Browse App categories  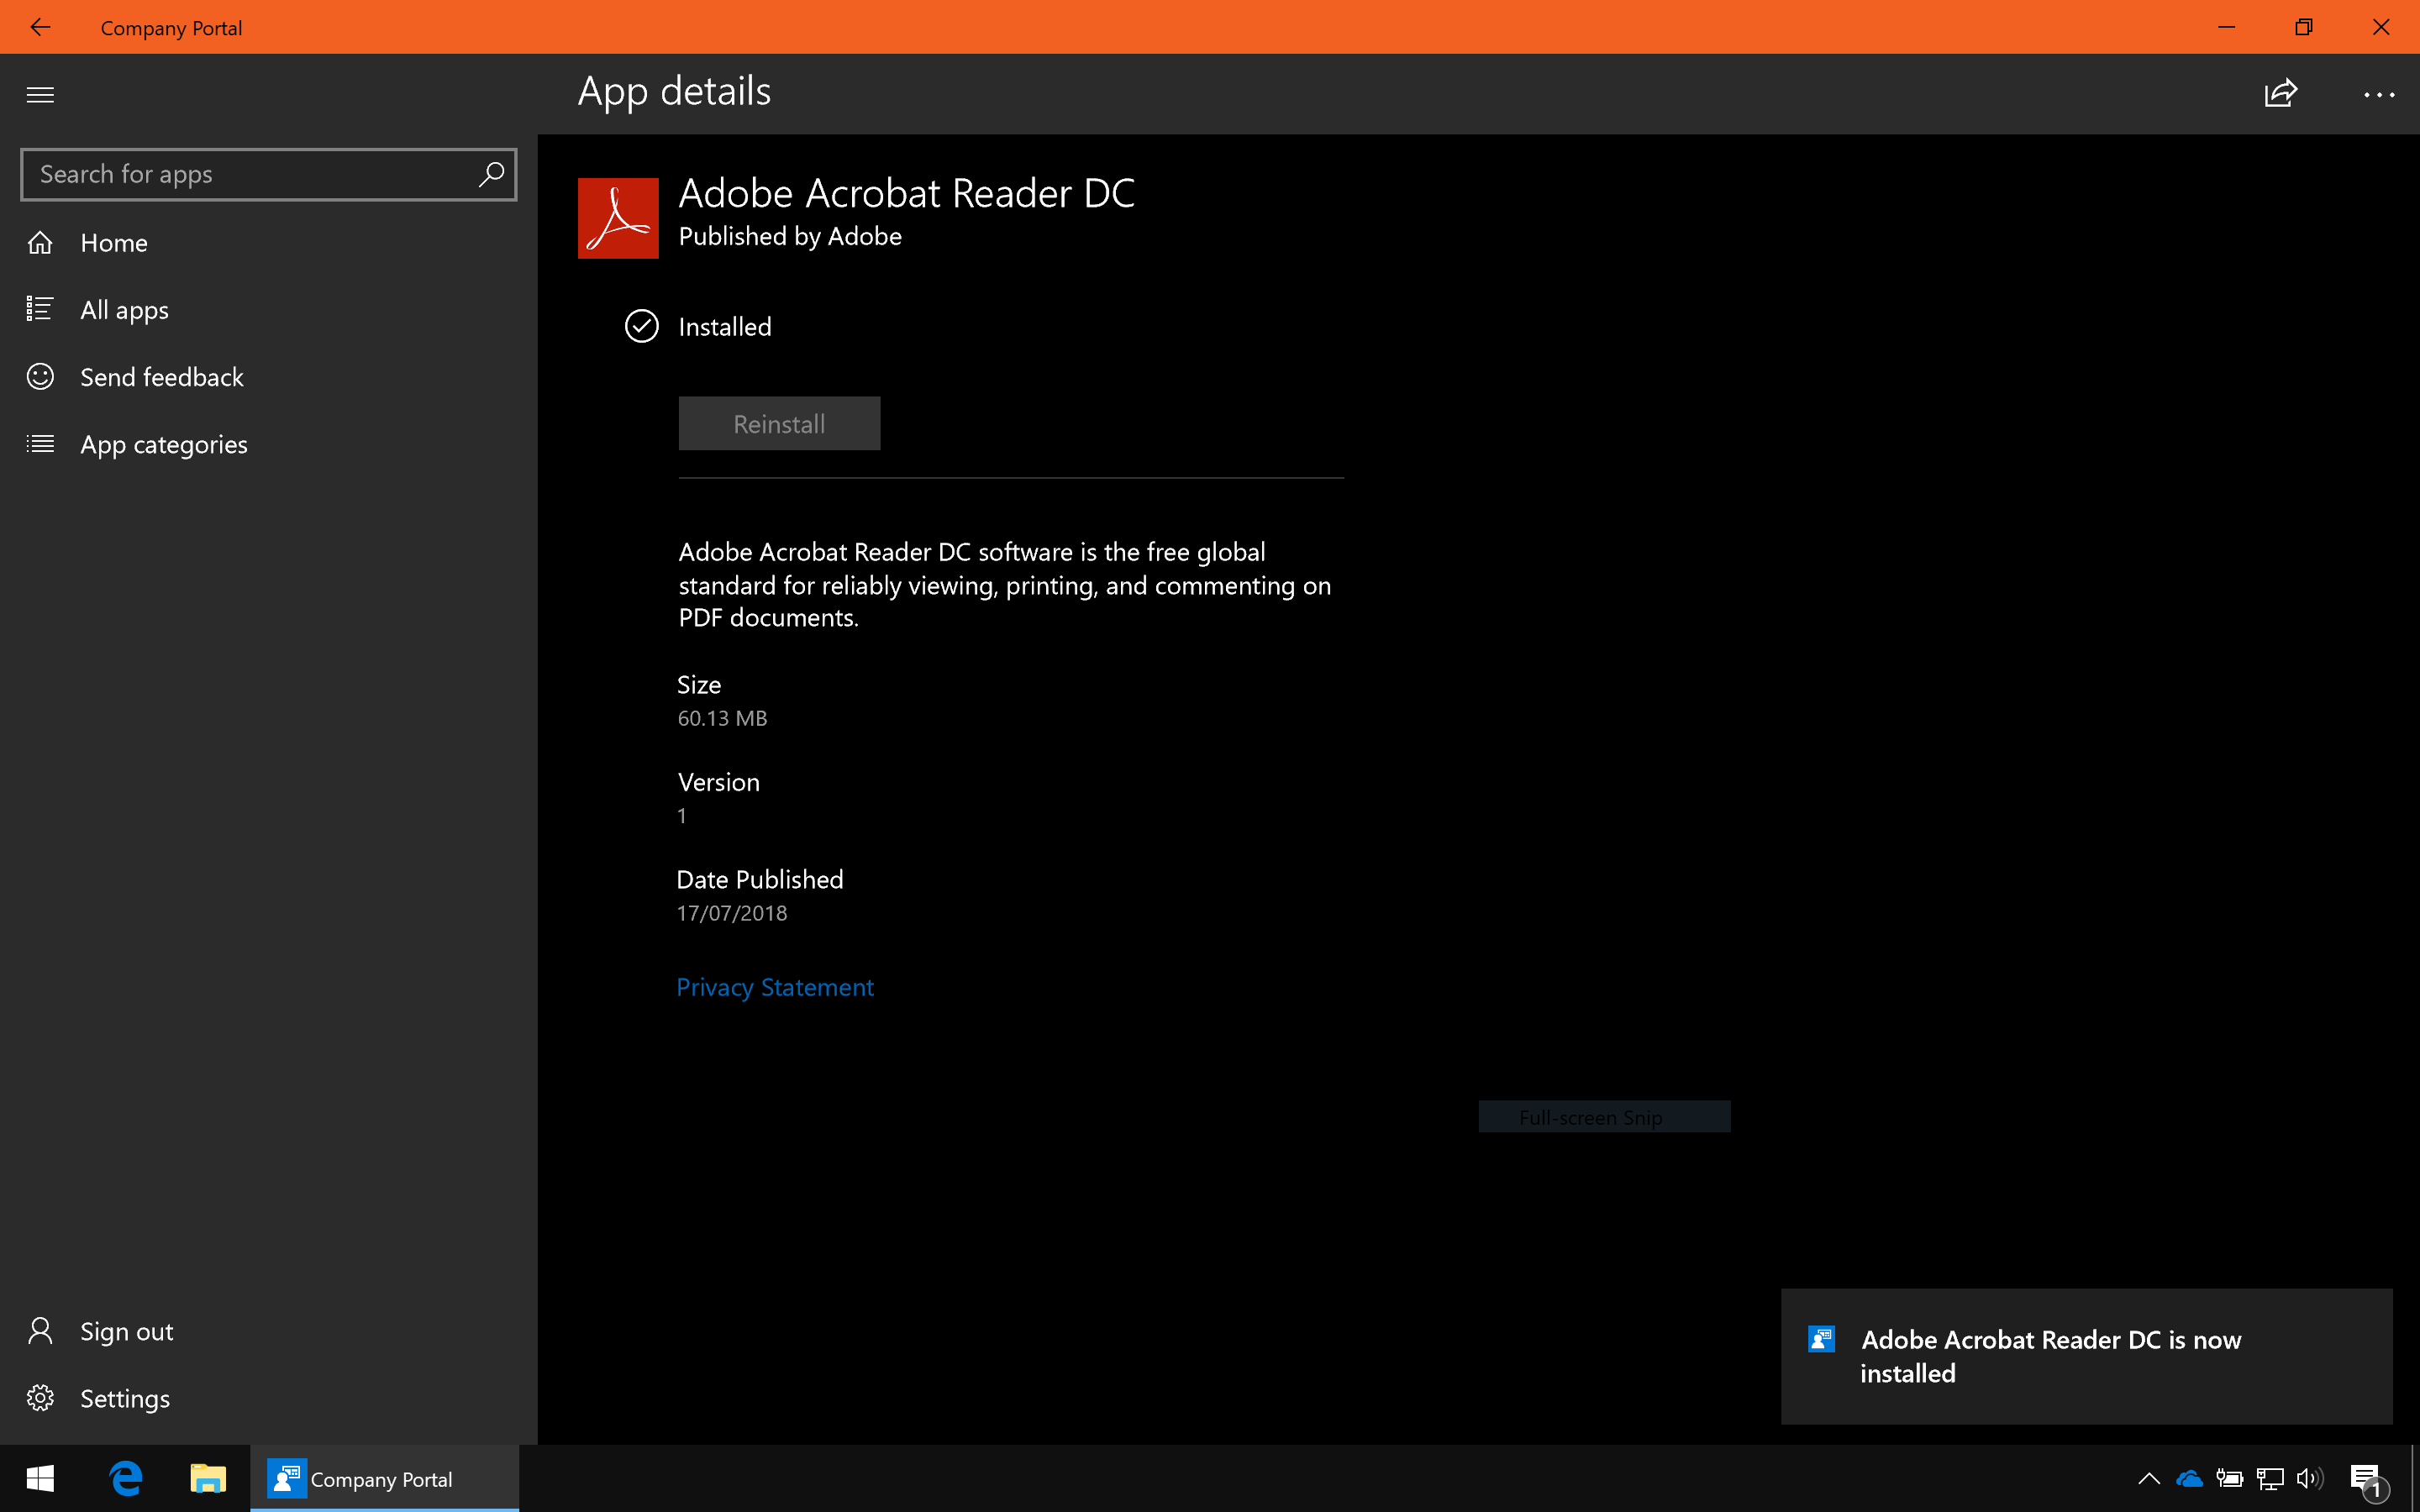pos(268,444)
